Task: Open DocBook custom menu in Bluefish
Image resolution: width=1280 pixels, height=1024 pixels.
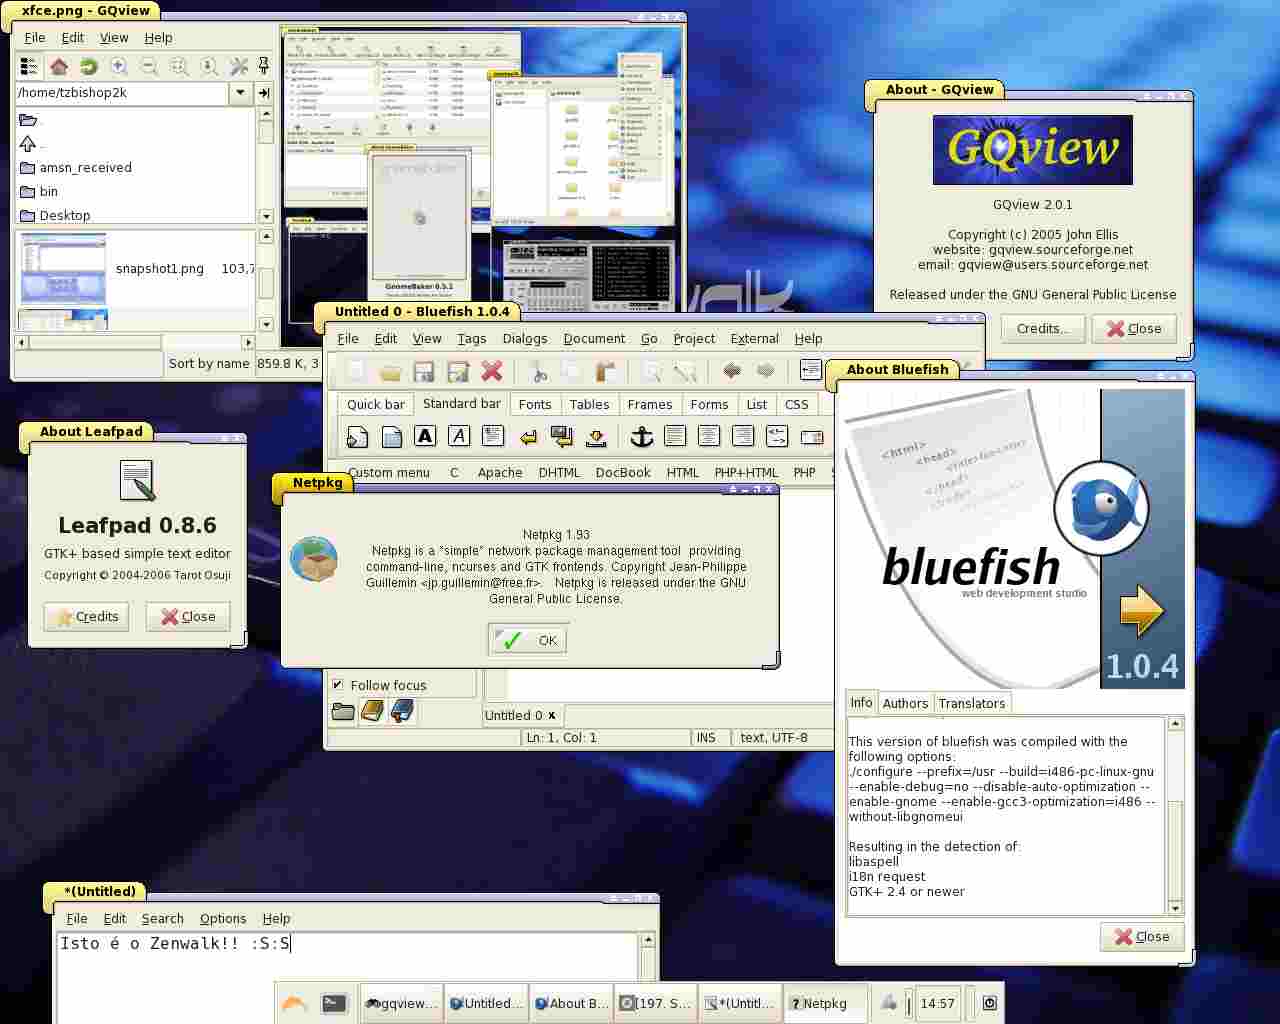Action: (x=623, y=473)
